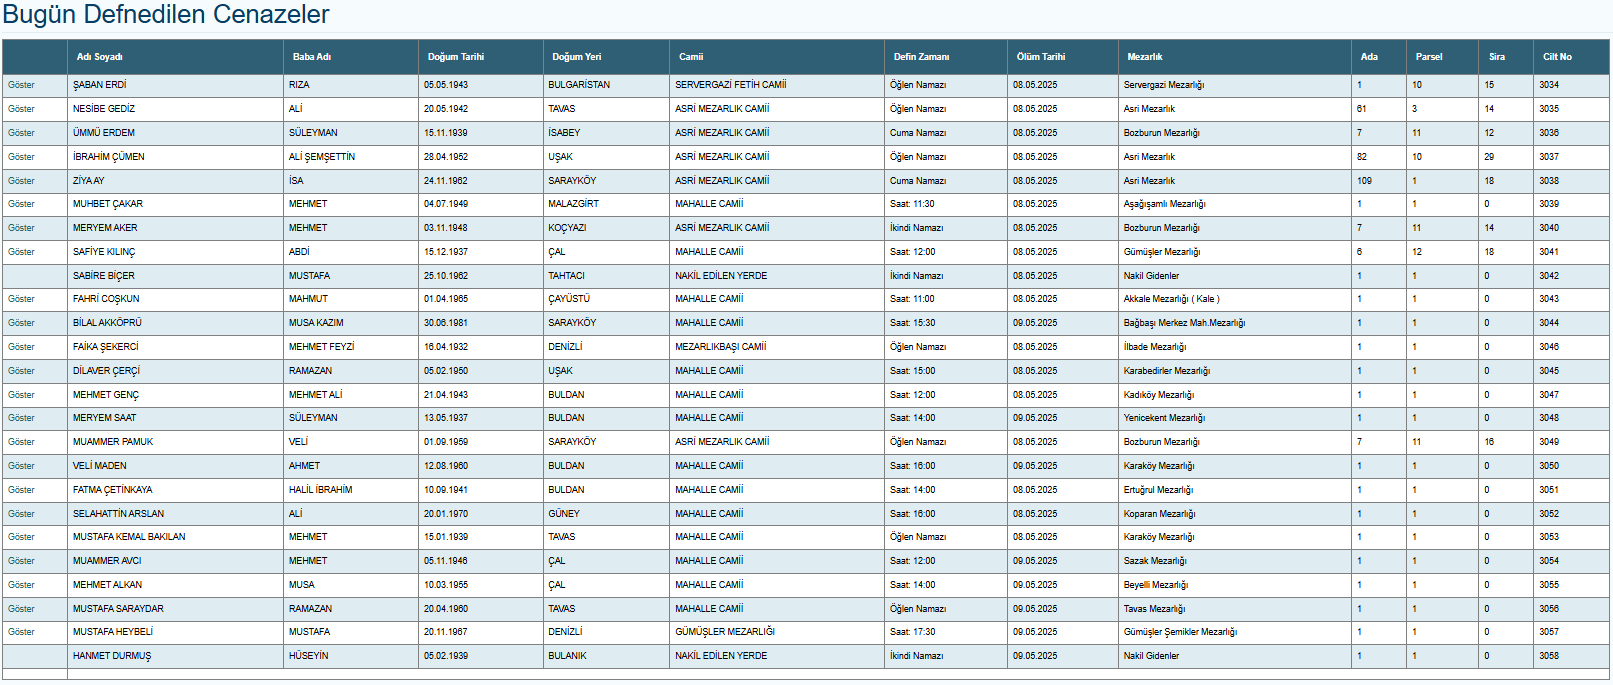Image resolution: width=1613 pixels, height=685 pixels.
Task: Open Göster link for DİLAVER ÇERÇİ
Action: point(21,371)
